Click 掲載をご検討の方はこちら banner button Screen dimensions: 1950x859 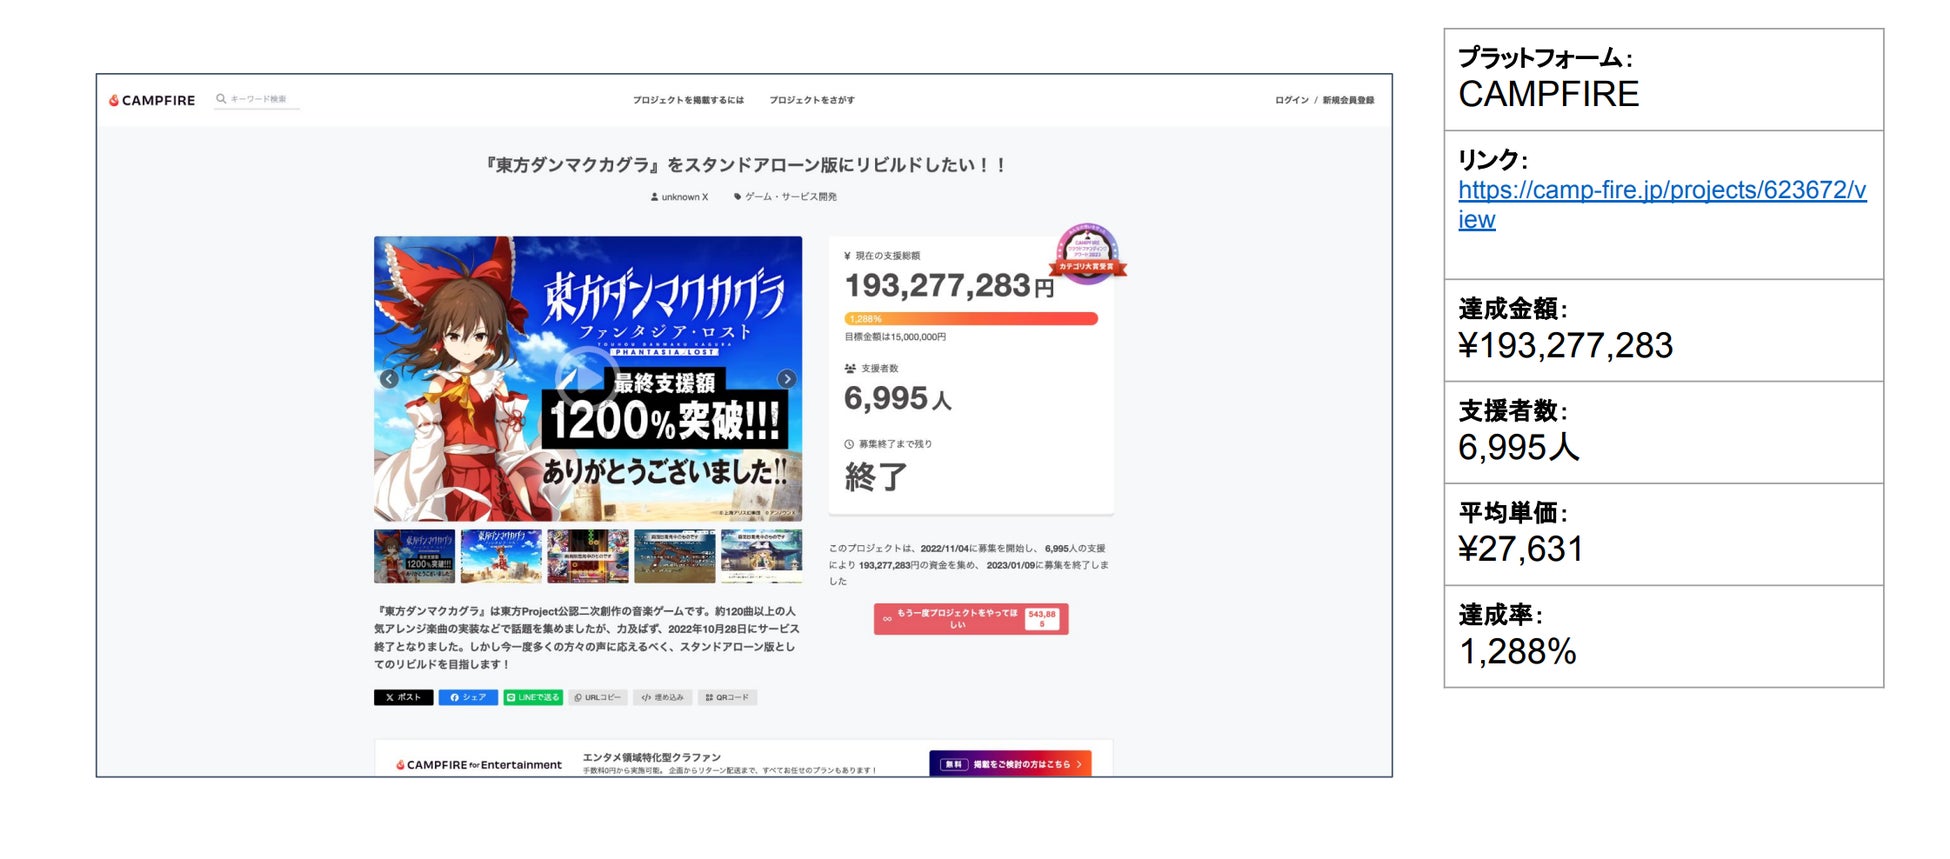(x=1010, y=764)
